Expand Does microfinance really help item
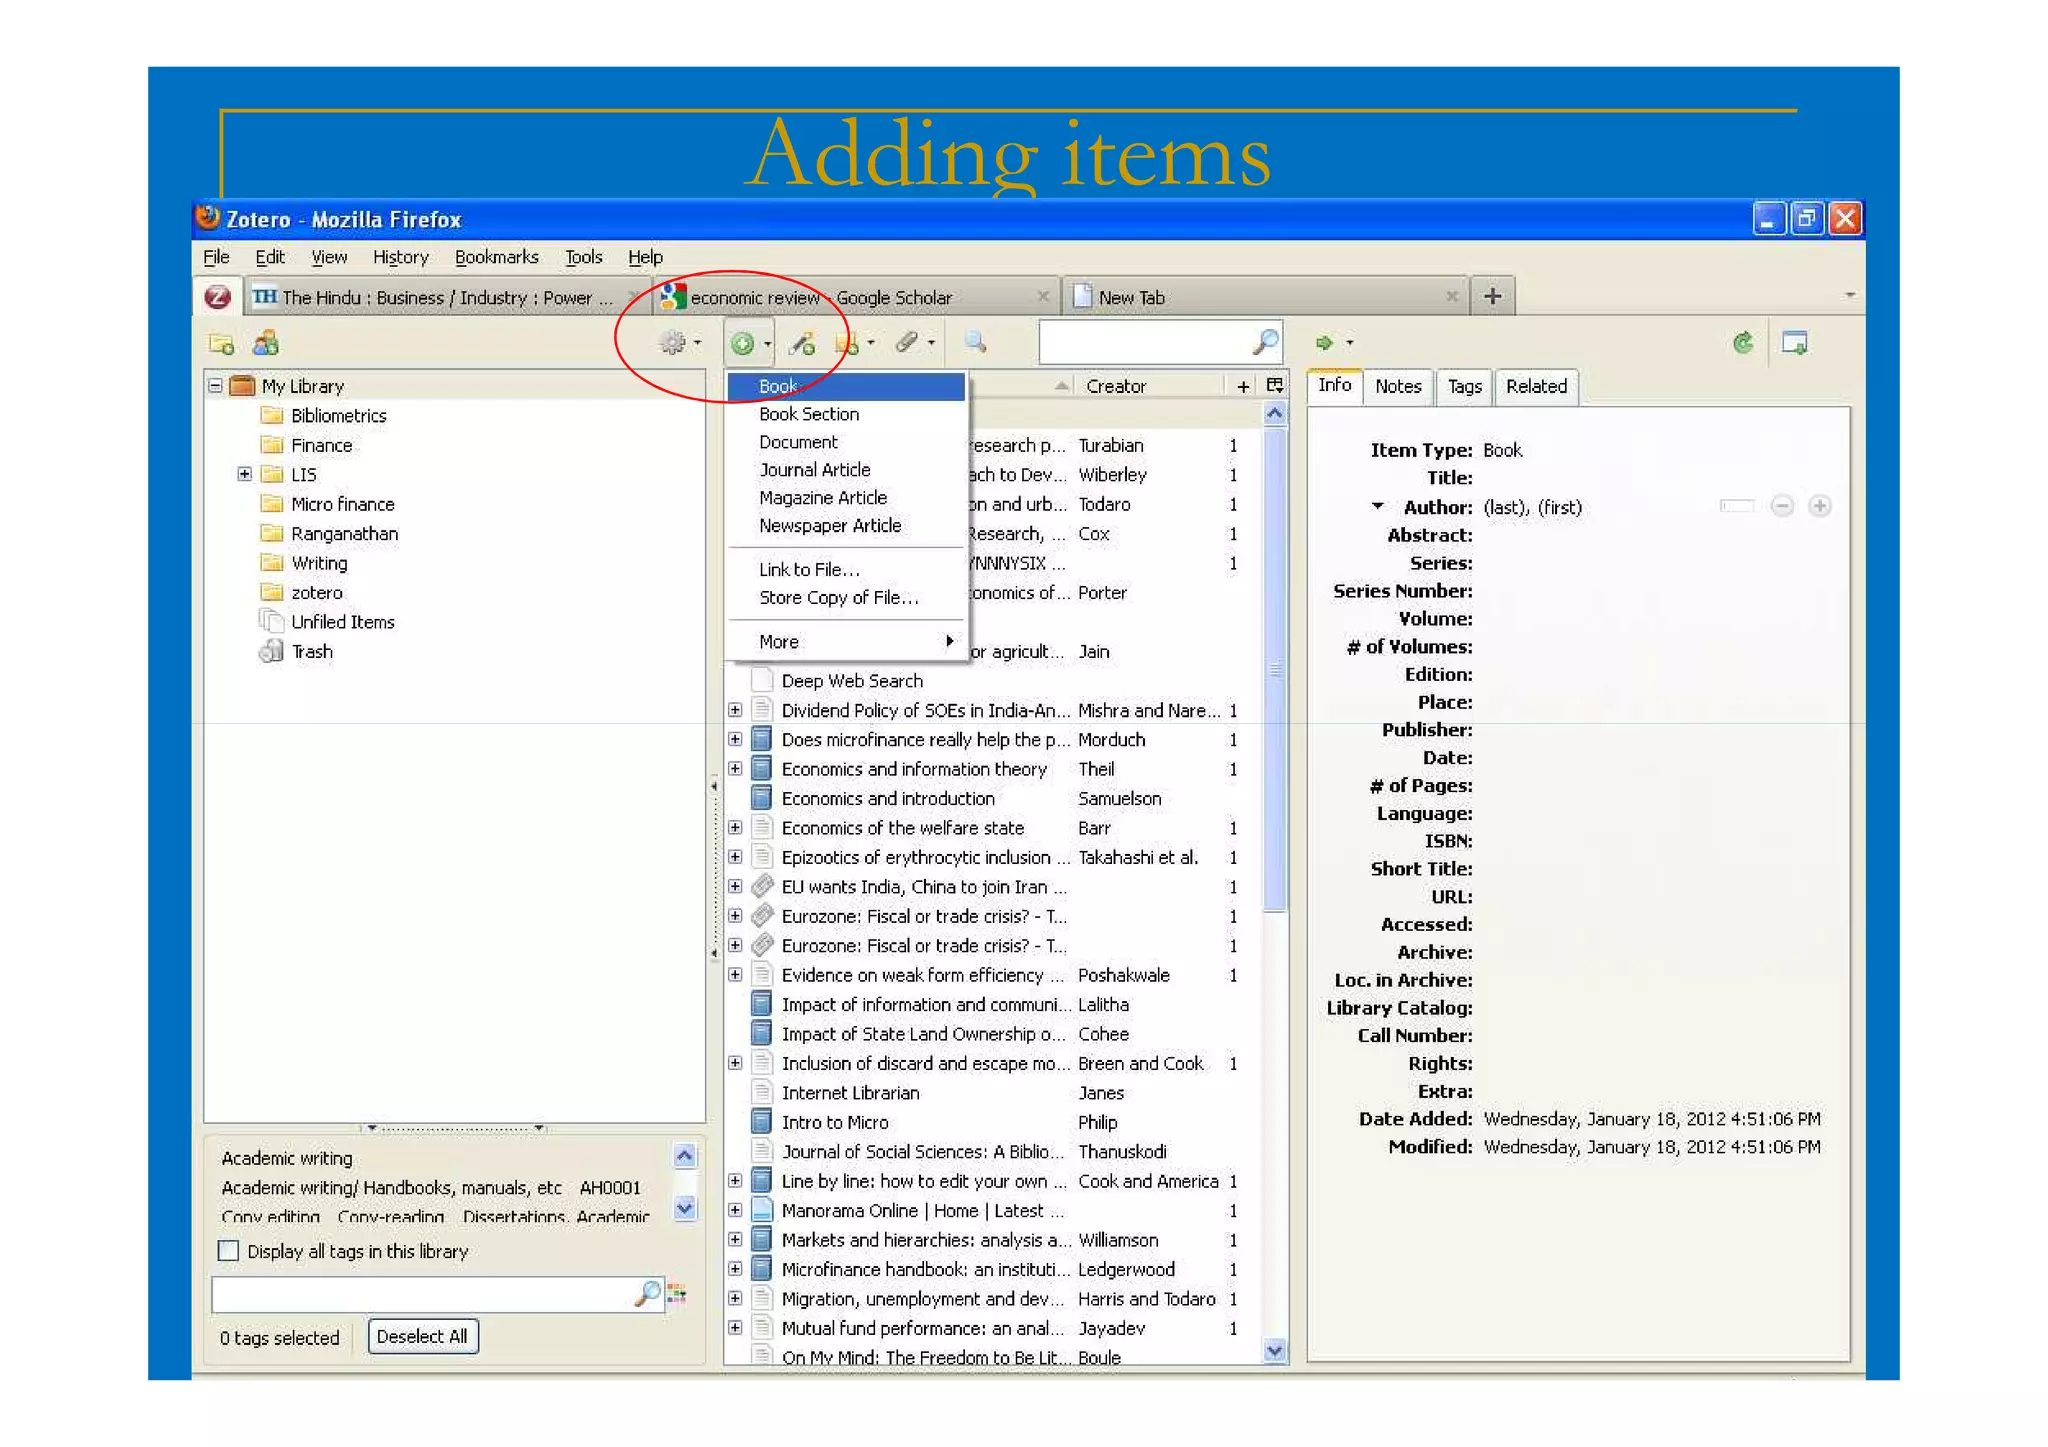 735,739
